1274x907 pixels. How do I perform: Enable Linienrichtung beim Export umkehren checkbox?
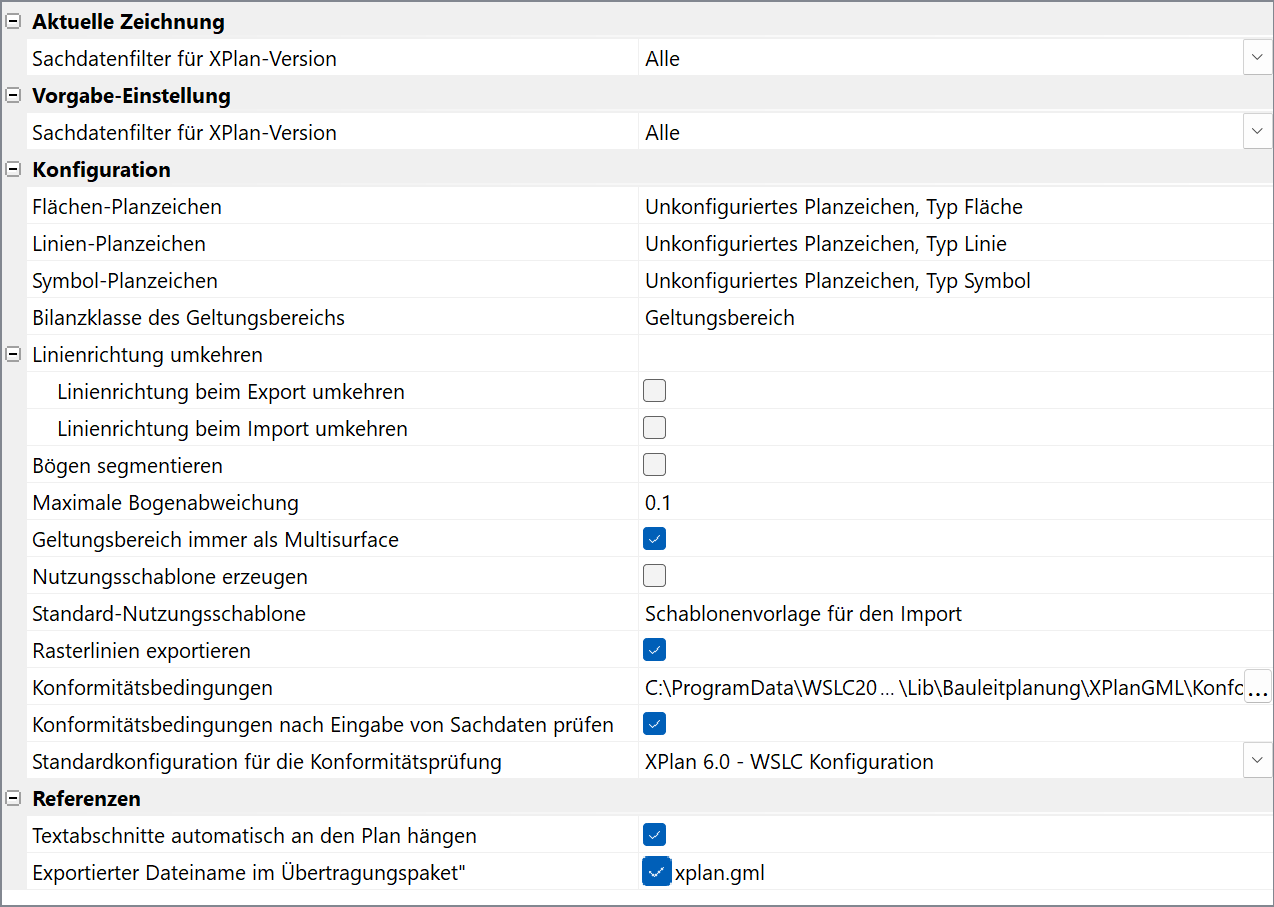click(x=654, y=391)
